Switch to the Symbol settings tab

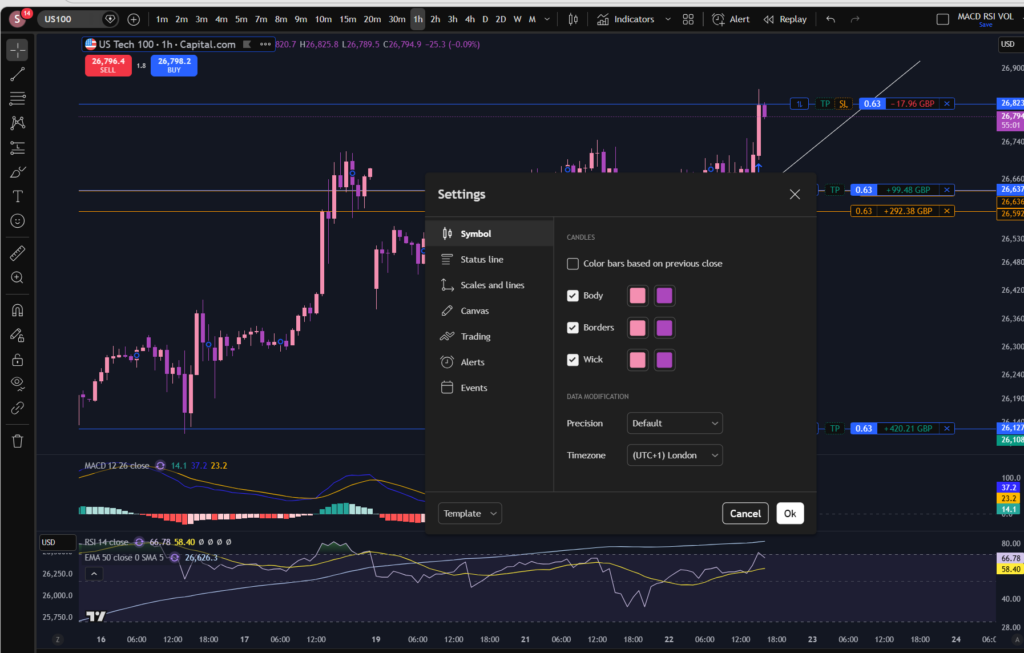click(489, 234)
